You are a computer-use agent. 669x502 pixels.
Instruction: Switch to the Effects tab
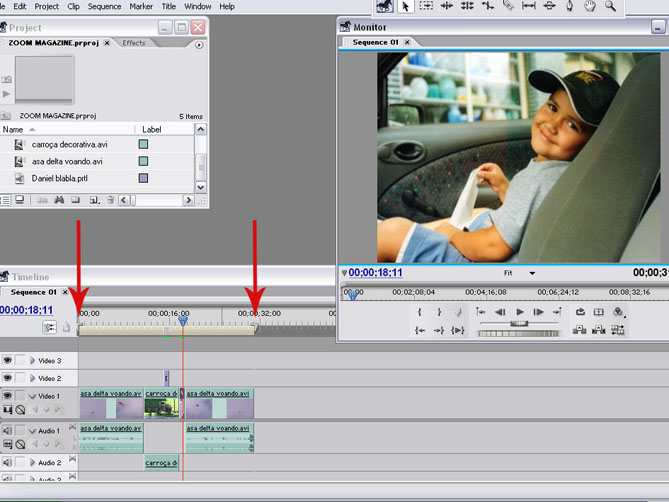pos(134,43)
